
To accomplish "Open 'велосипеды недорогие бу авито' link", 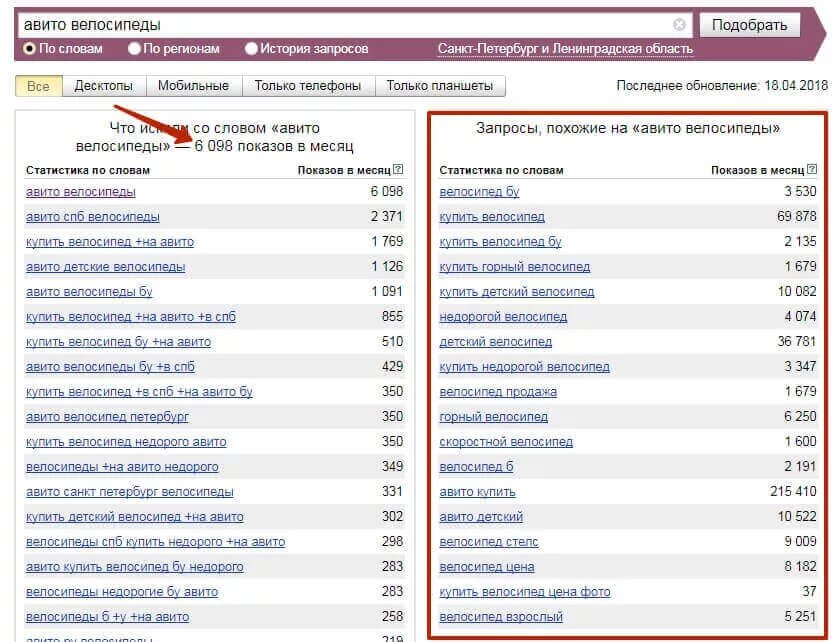I will (122, 592).
